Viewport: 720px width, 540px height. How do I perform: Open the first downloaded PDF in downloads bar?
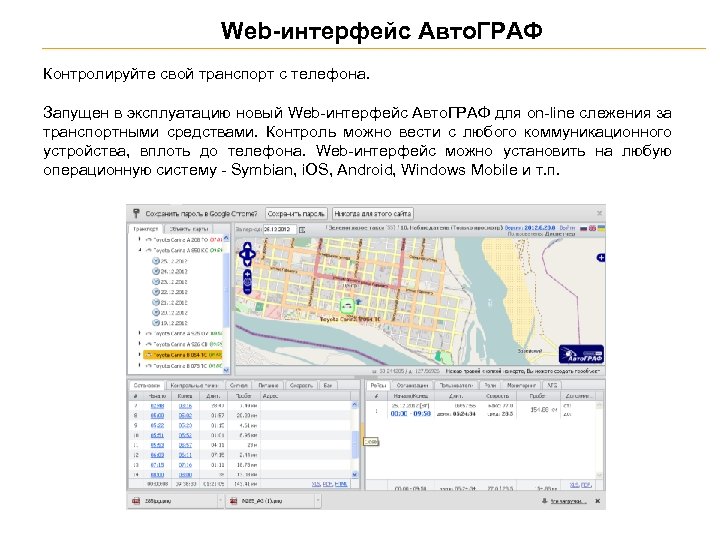click(173, 501)
